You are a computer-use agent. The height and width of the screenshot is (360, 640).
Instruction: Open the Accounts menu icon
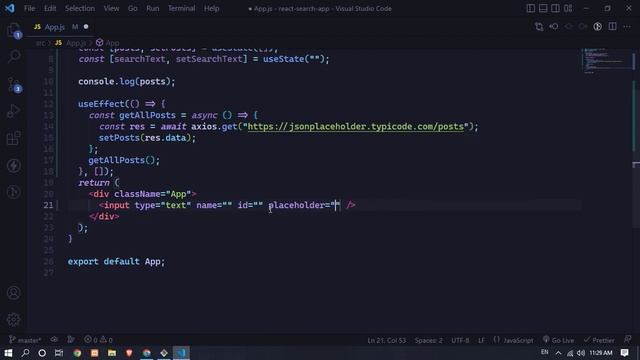point(13,293)
